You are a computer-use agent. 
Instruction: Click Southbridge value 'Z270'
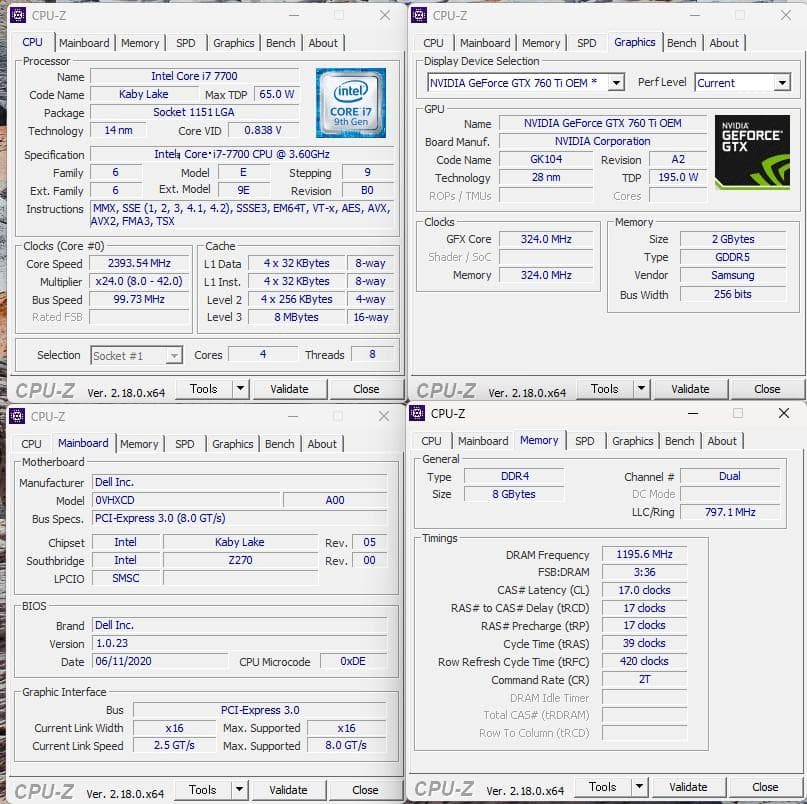pos(240,560)
